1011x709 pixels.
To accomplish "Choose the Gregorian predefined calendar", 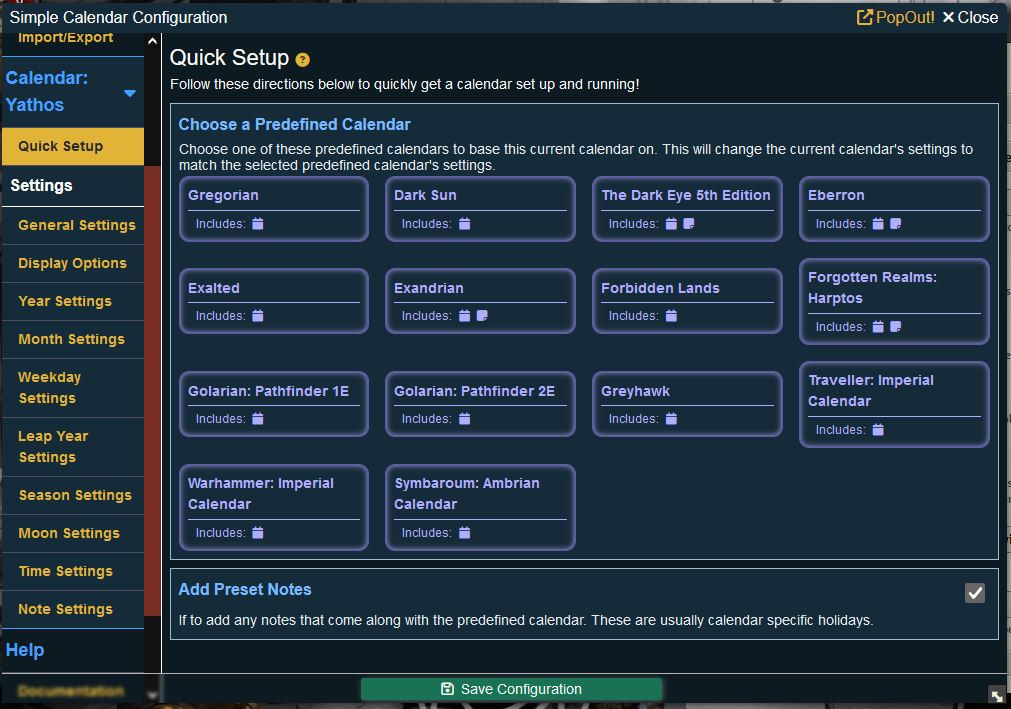I will pos(274,209).
